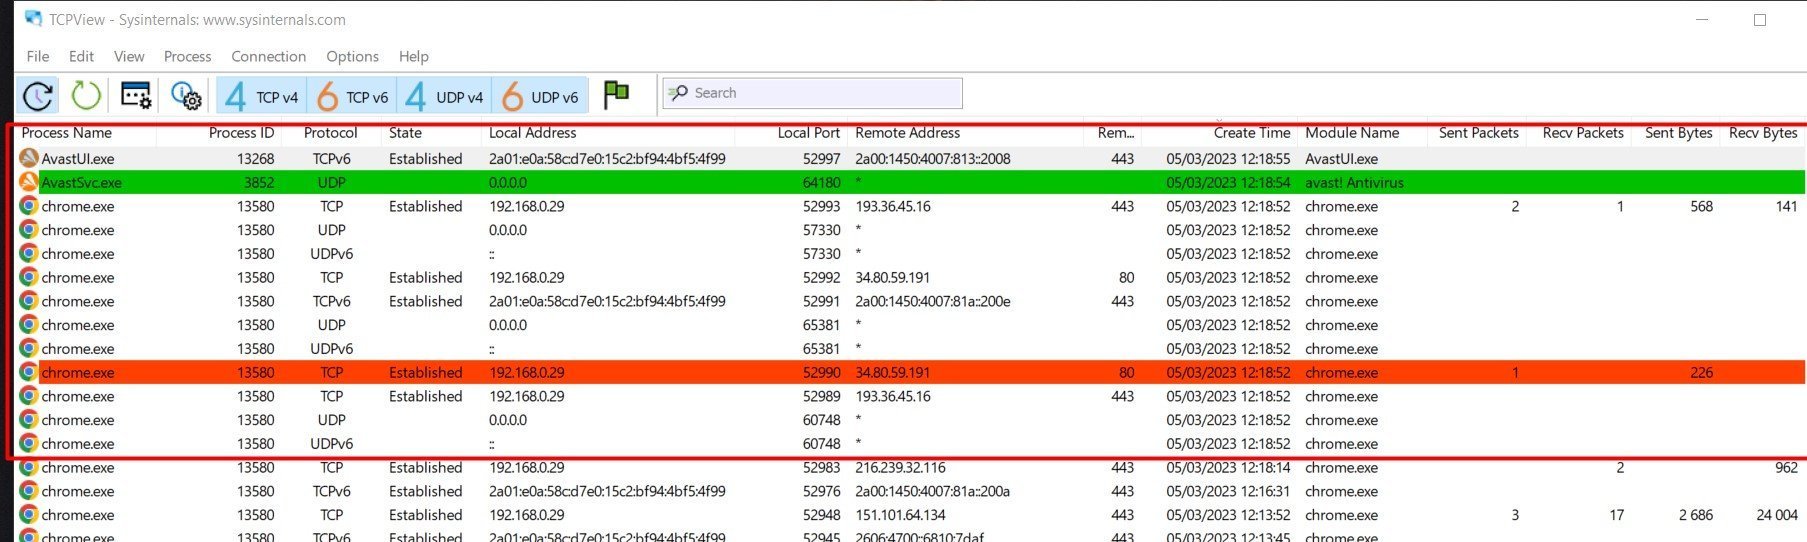Sort by Local Port column header
Image resolution: width=1807 pixels, height=542 pixels.
tap(808, 133)
